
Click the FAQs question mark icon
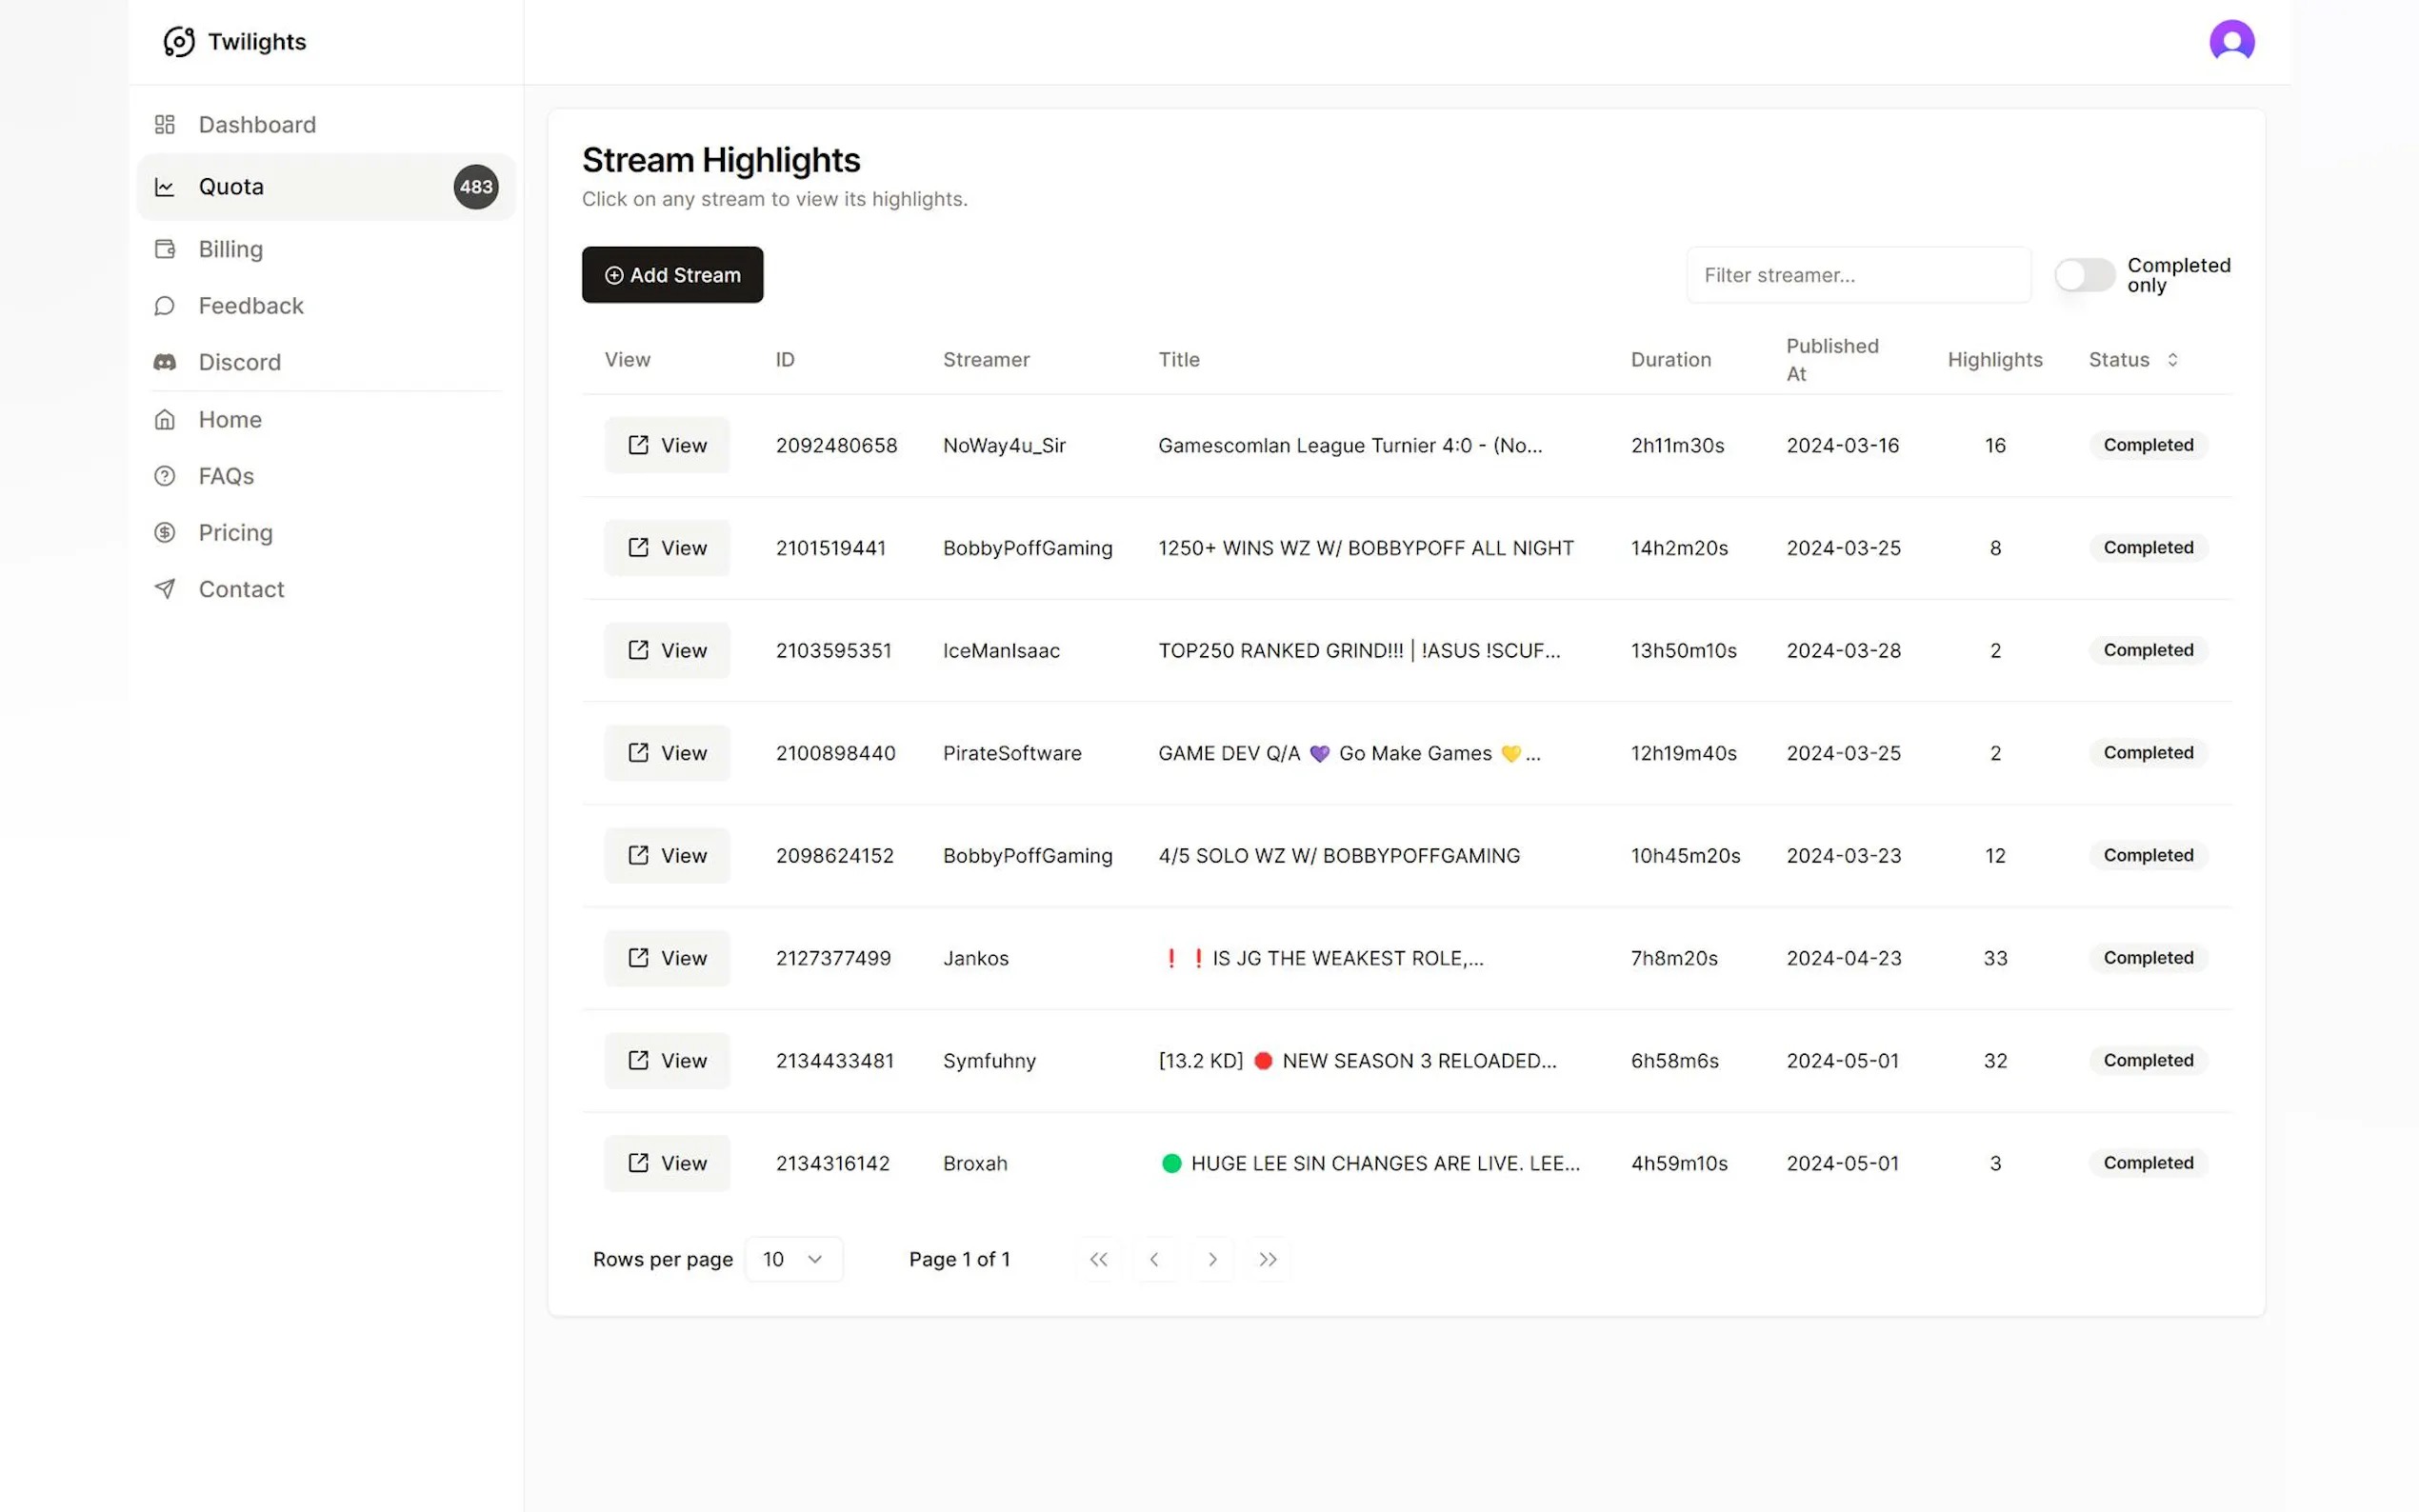pyautogui.click(x=165, y=476)
